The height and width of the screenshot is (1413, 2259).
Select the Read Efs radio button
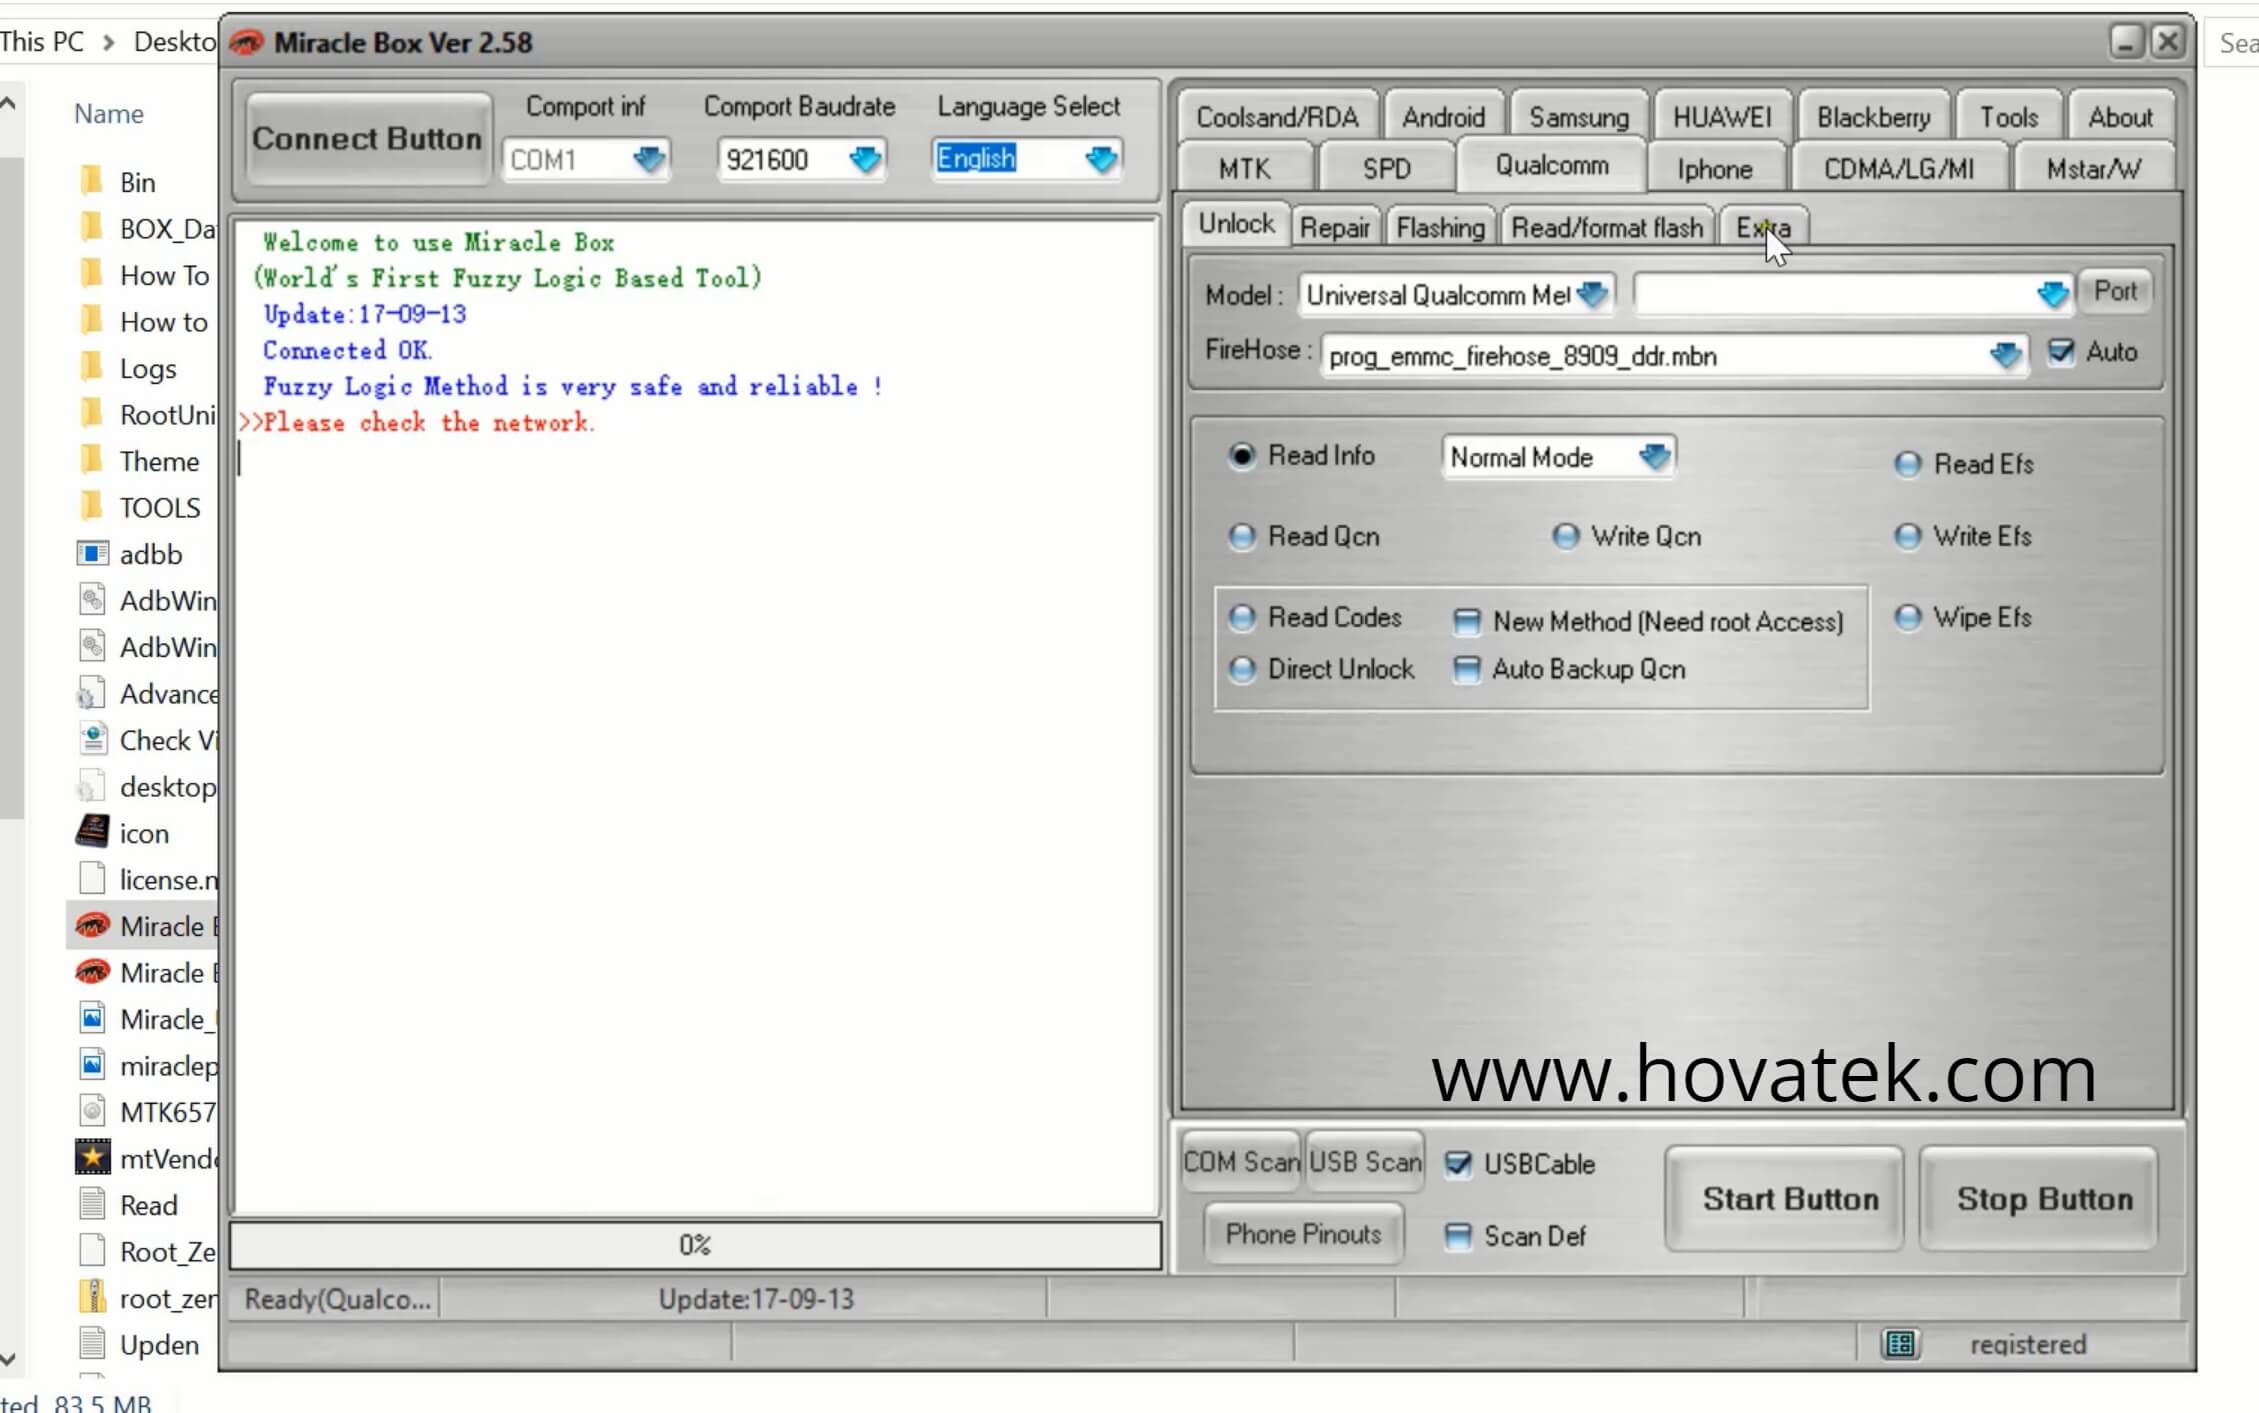[1907, 464]
